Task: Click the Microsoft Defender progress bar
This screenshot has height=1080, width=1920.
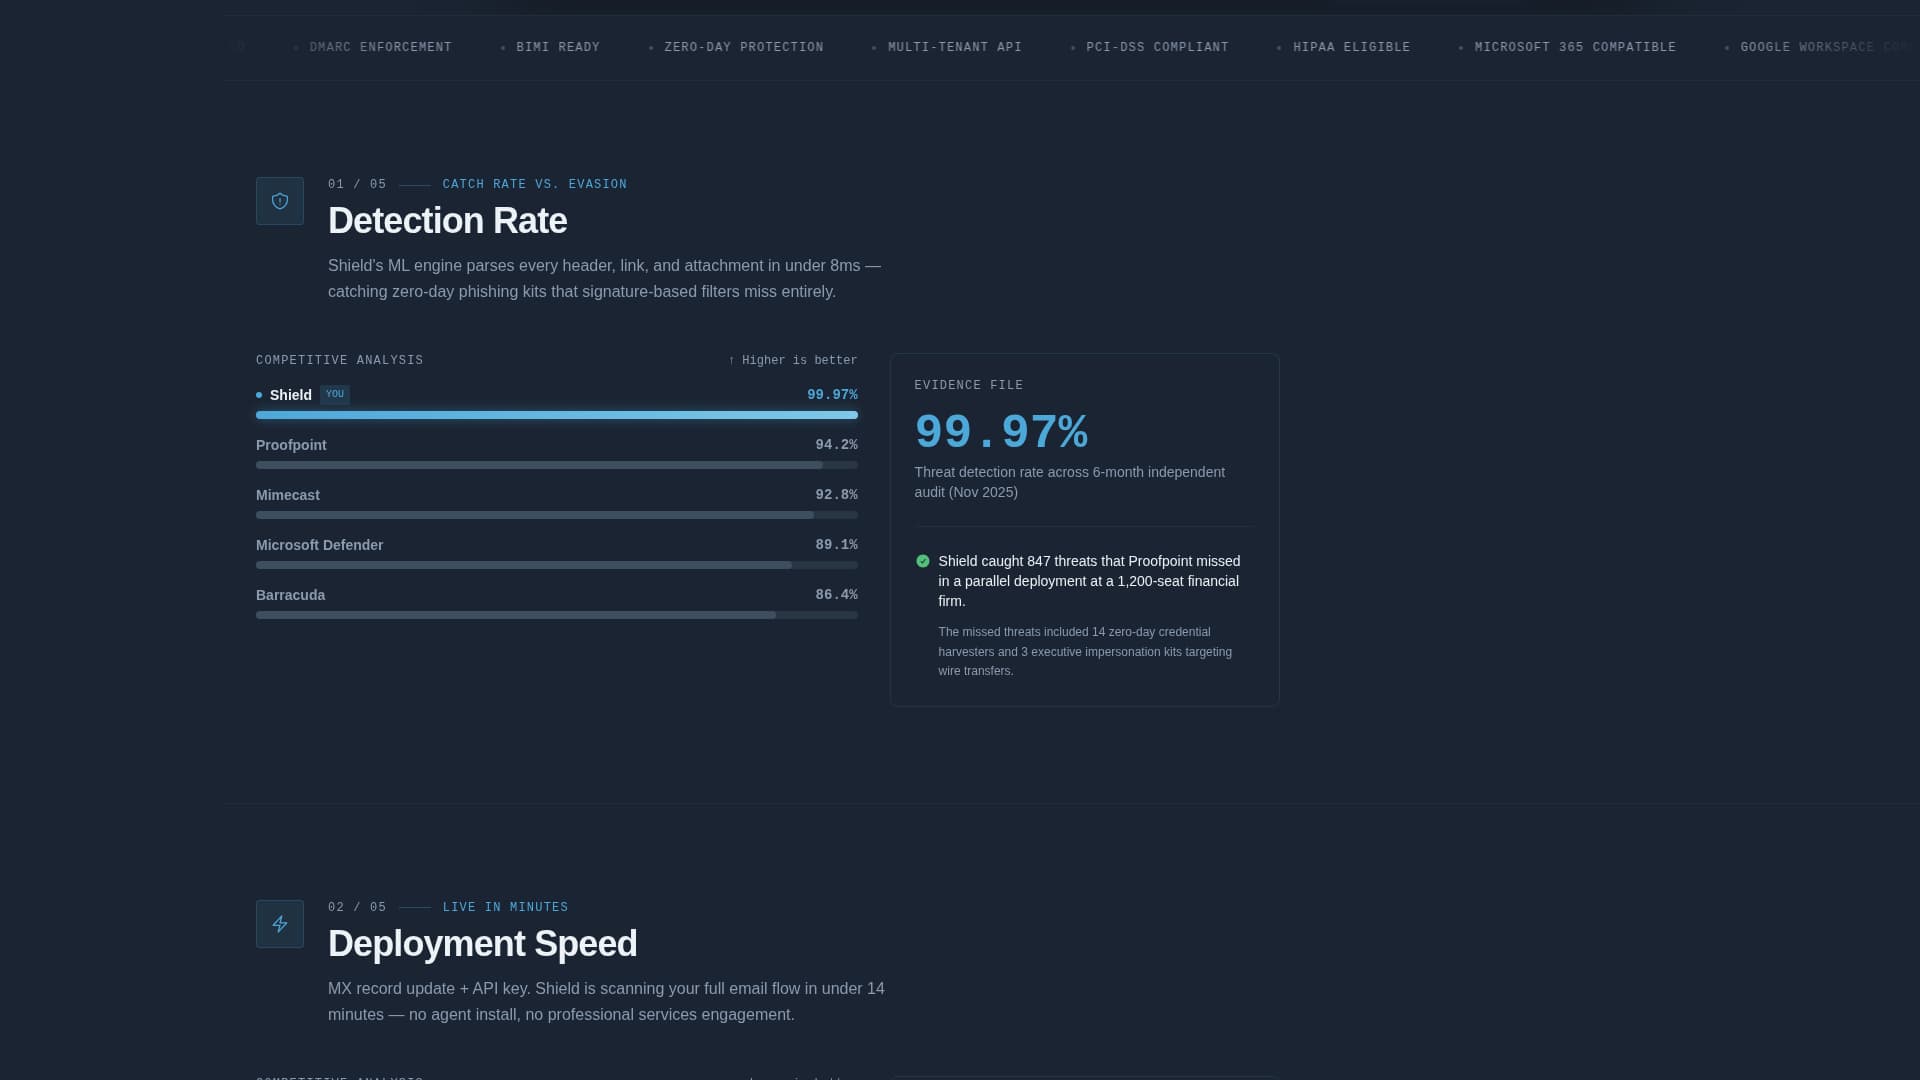Action: [557, 565]
